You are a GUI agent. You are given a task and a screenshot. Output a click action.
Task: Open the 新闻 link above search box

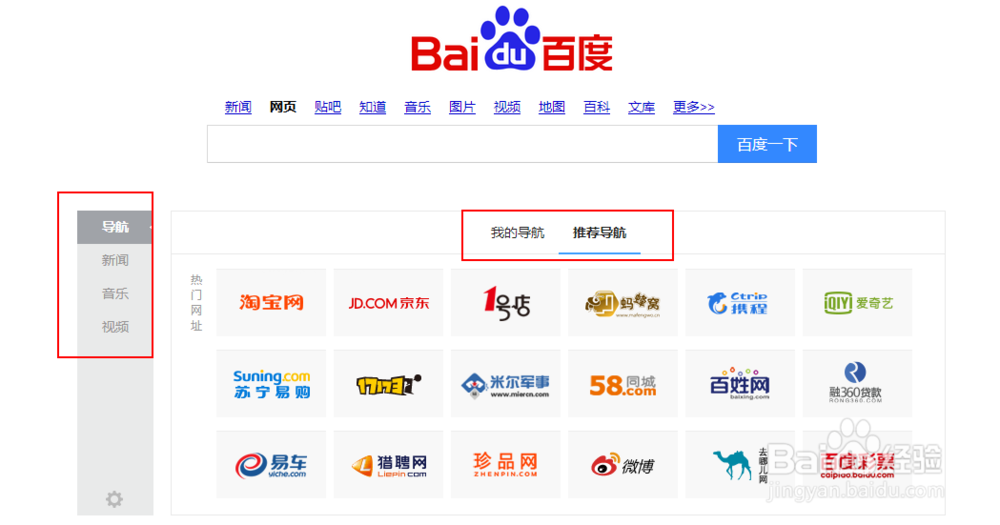238,107
